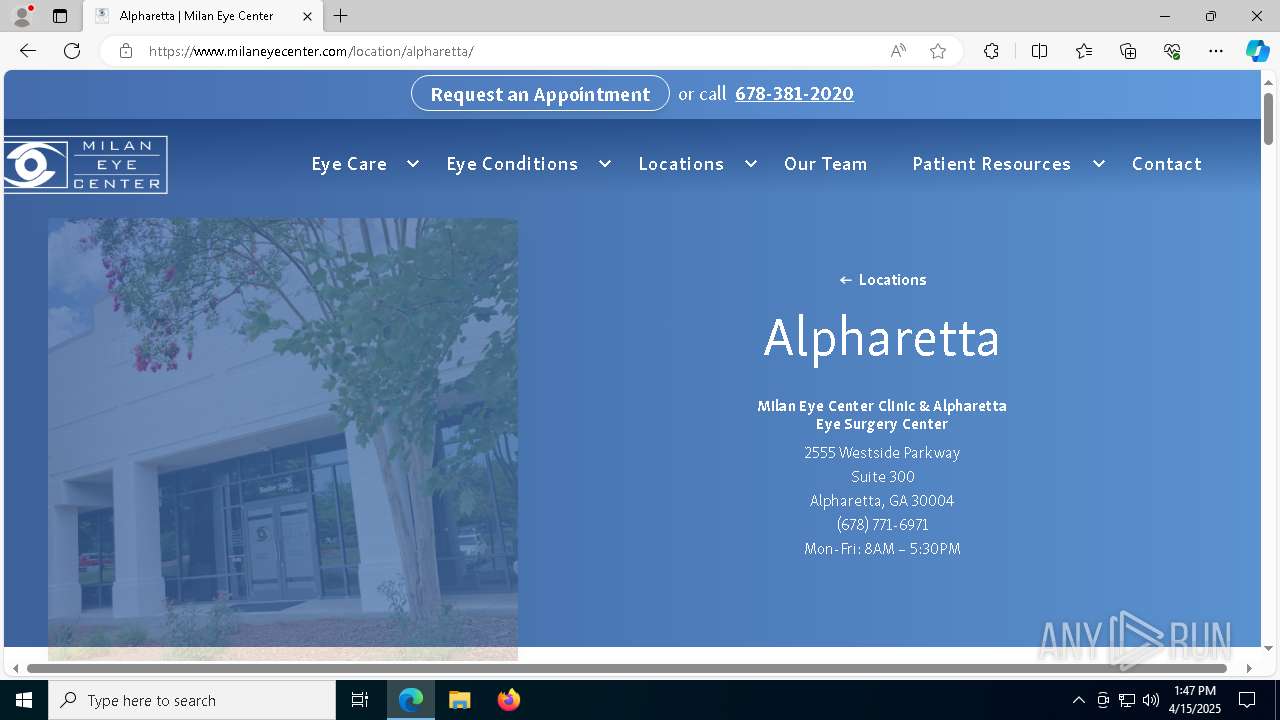Image resolution: width=1280 pixels, height=720 pixels.
Task: Refresh the current page
Action: (72, 51)
